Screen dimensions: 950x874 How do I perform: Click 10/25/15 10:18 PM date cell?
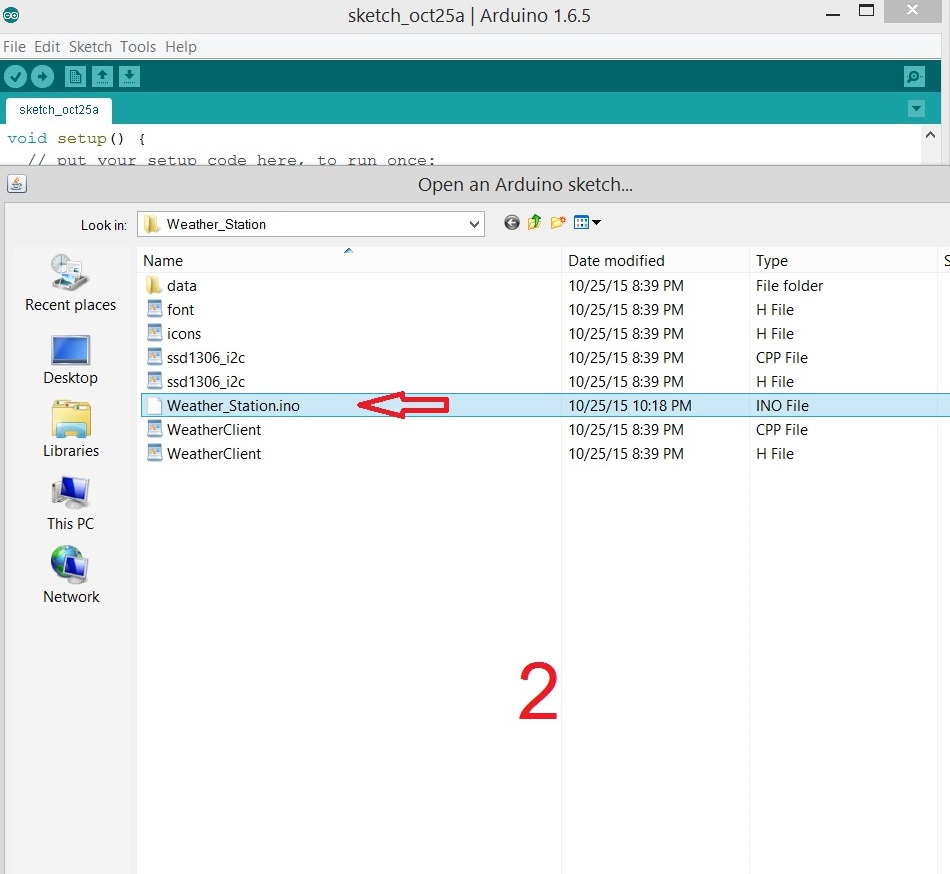click(x=629, y=405)
